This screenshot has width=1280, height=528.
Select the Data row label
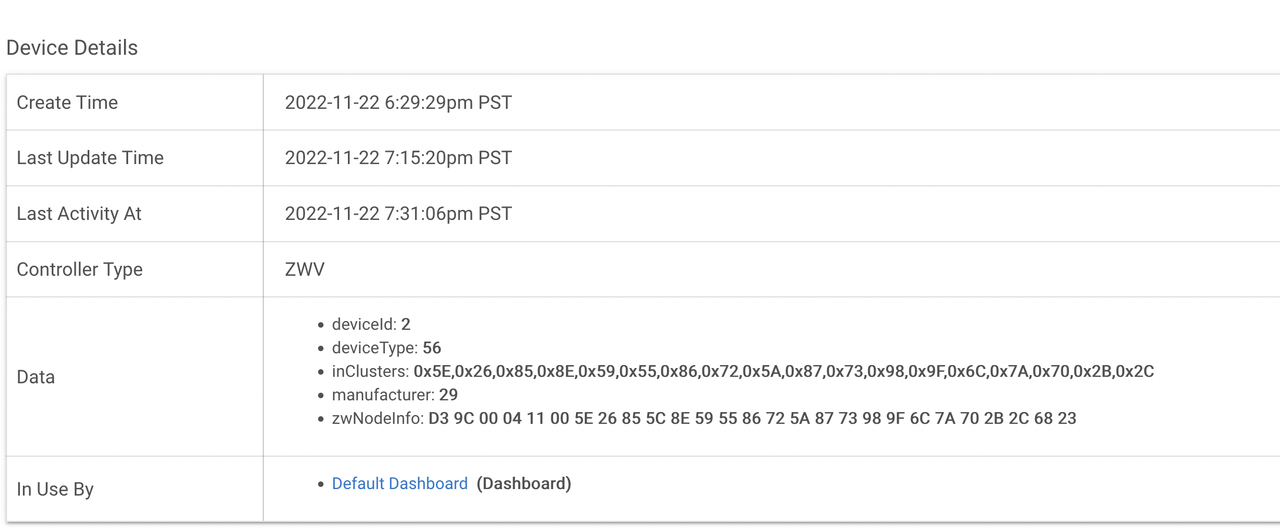pyautogui.click(x=36, y=377)
